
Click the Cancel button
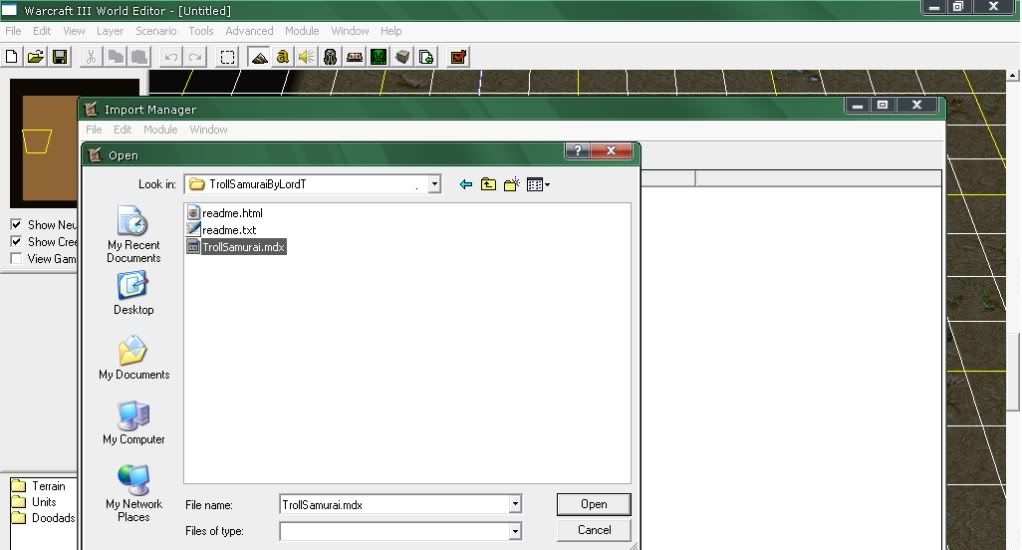594,530
